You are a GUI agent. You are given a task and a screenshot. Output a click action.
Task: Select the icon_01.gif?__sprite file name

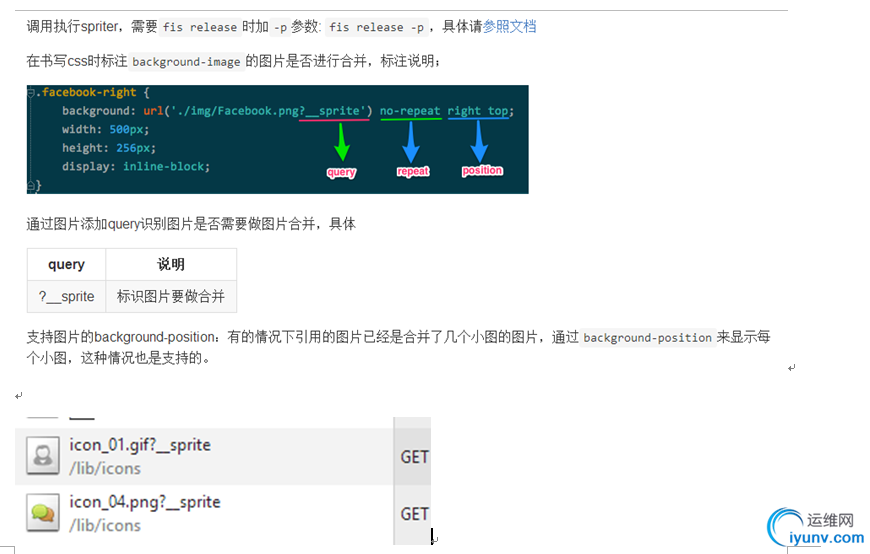pos(140,445)
